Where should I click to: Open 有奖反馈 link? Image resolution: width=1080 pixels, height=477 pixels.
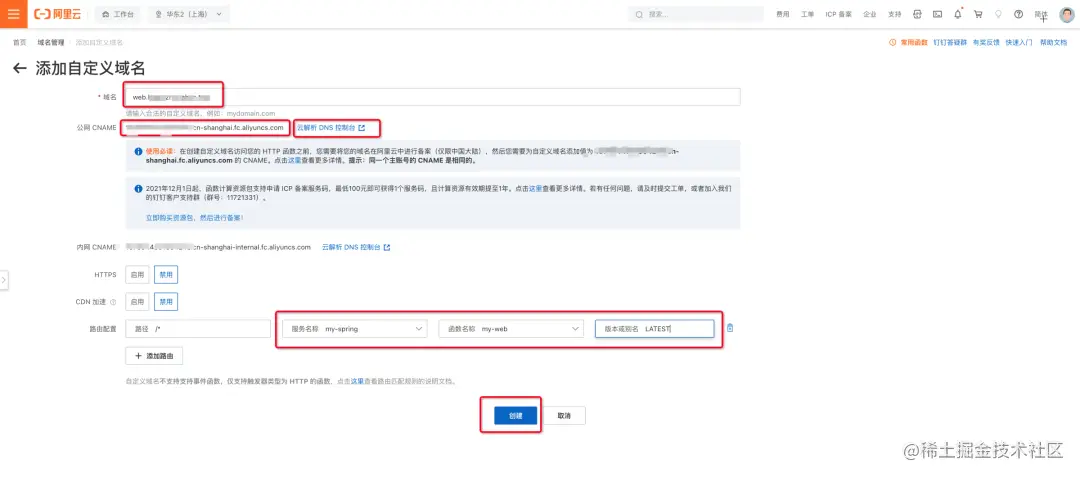[x=986, y=43]
